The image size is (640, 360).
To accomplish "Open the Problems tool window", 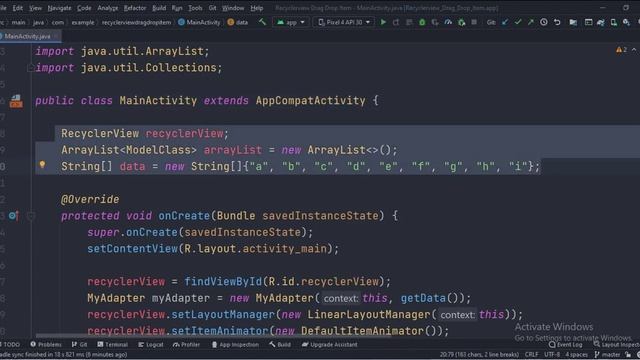I will pyautogui.click(x=46, y=344).
